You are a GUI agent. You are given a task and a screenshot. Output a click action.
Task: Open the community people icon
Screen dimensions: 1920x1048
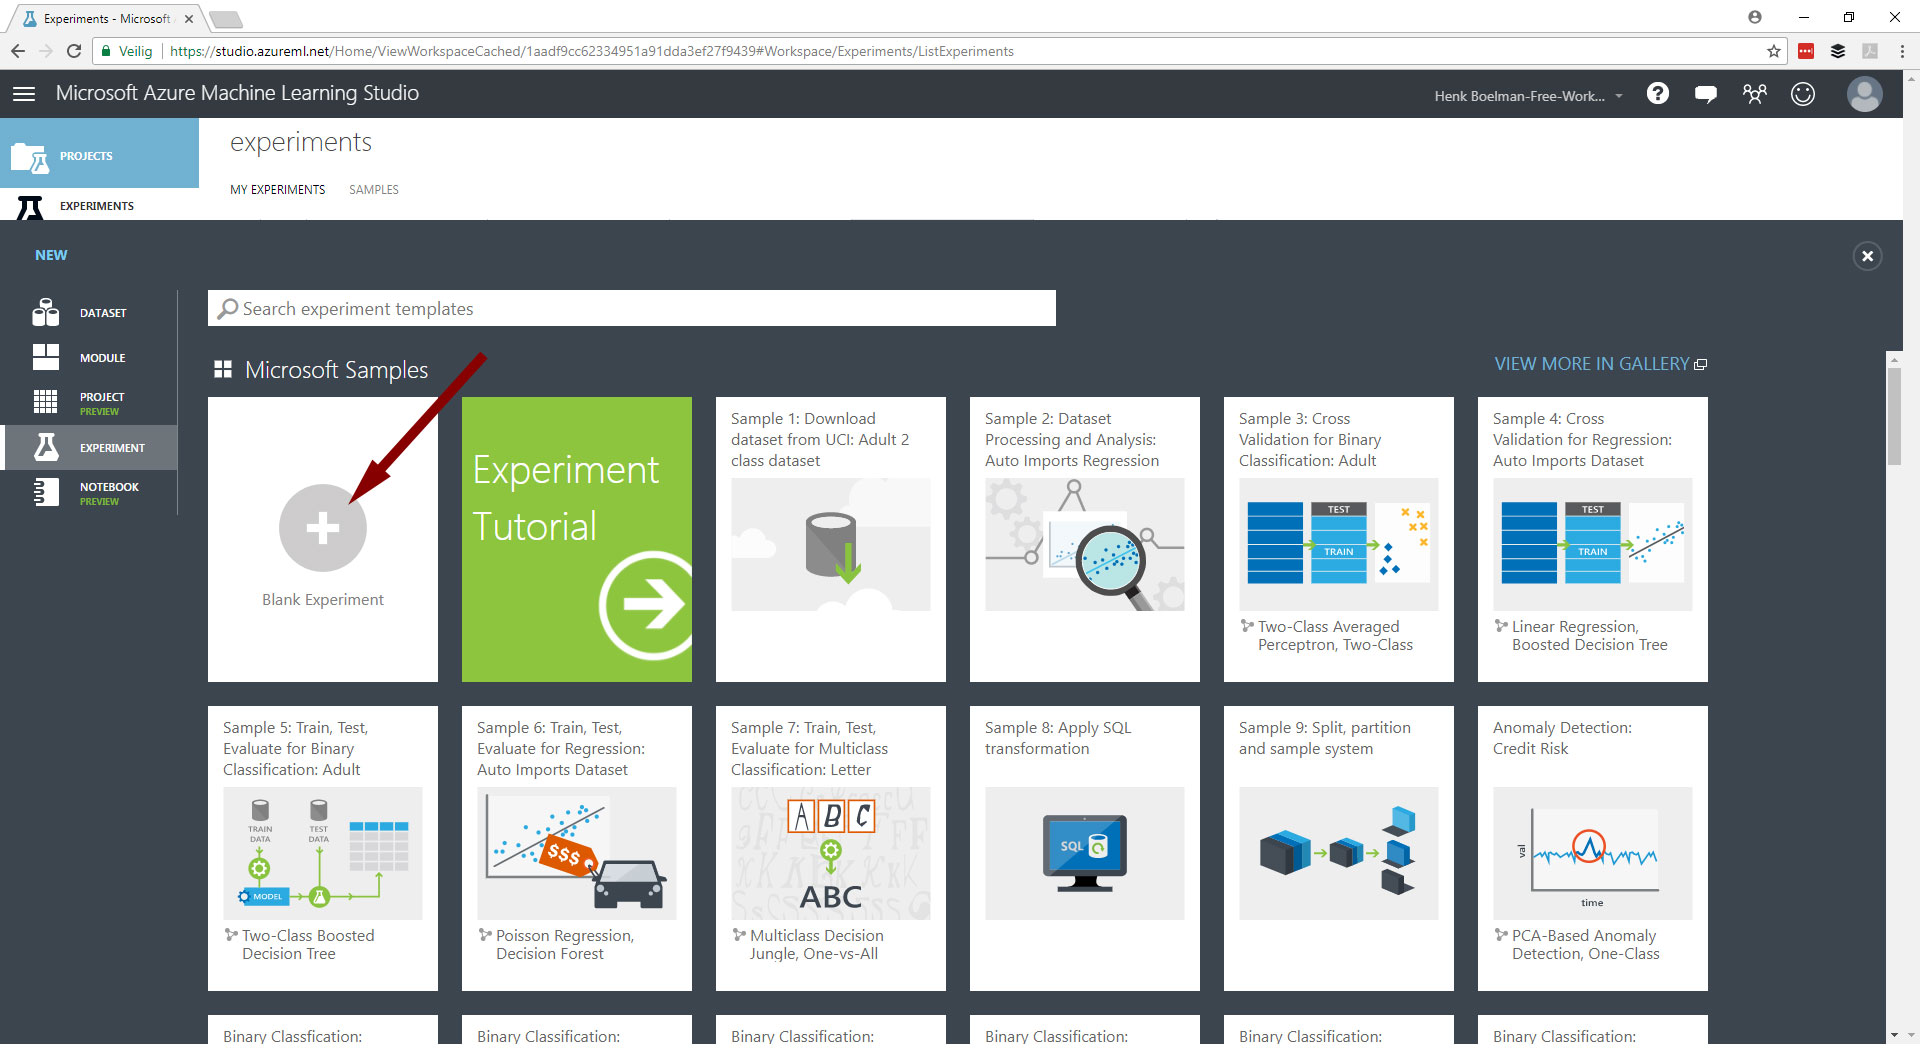(x=1755, y=94)
